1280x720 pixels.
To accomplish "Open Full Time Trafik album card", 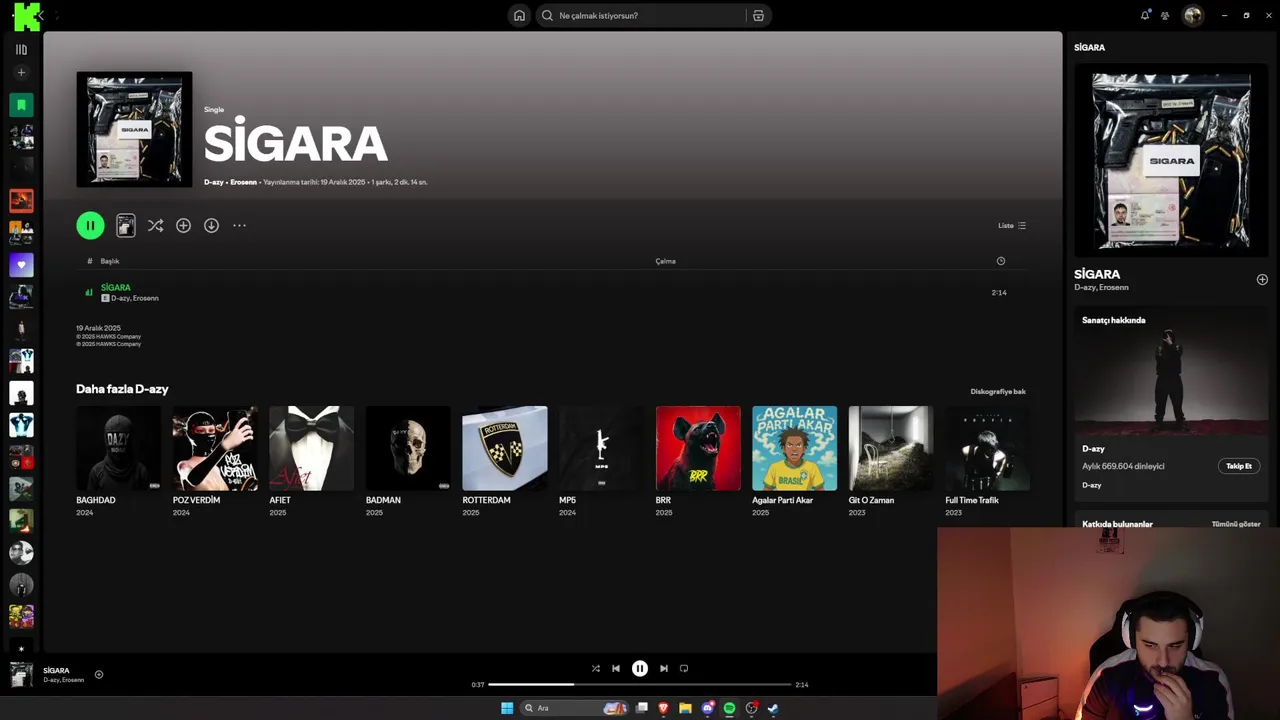I will tap(988, 461).
